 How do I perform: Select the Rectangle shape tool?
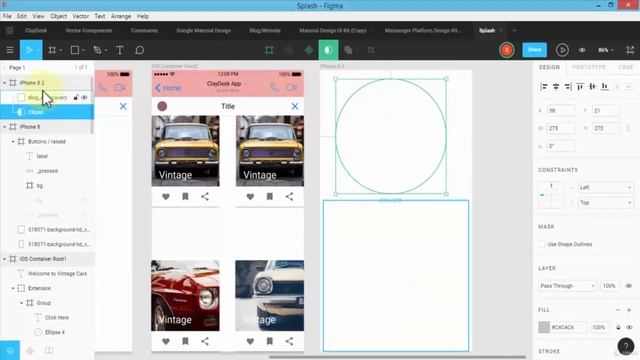click(75, 50)
